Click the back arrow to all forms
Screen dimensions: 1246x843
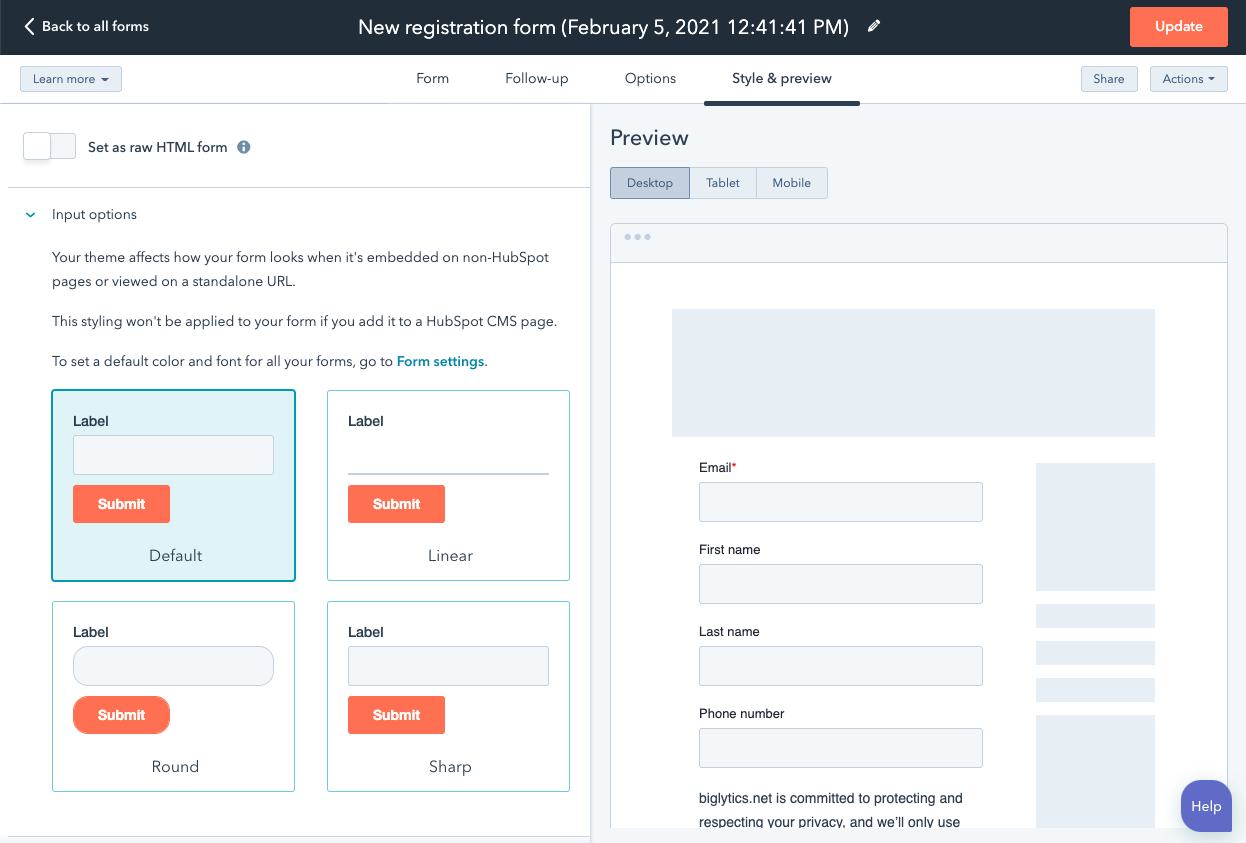[29, 27]
